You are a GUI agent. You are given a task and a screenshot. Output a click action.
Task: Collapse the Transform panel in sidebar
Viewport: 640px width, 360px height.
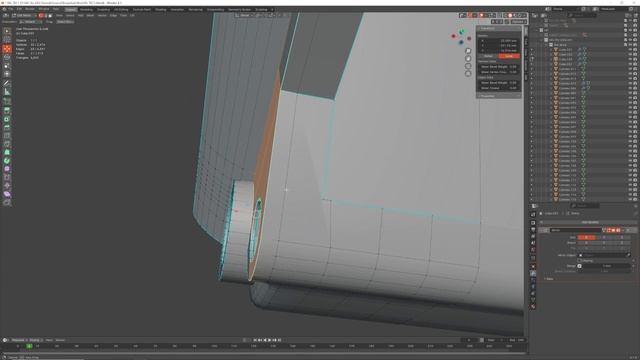(499, 29)
